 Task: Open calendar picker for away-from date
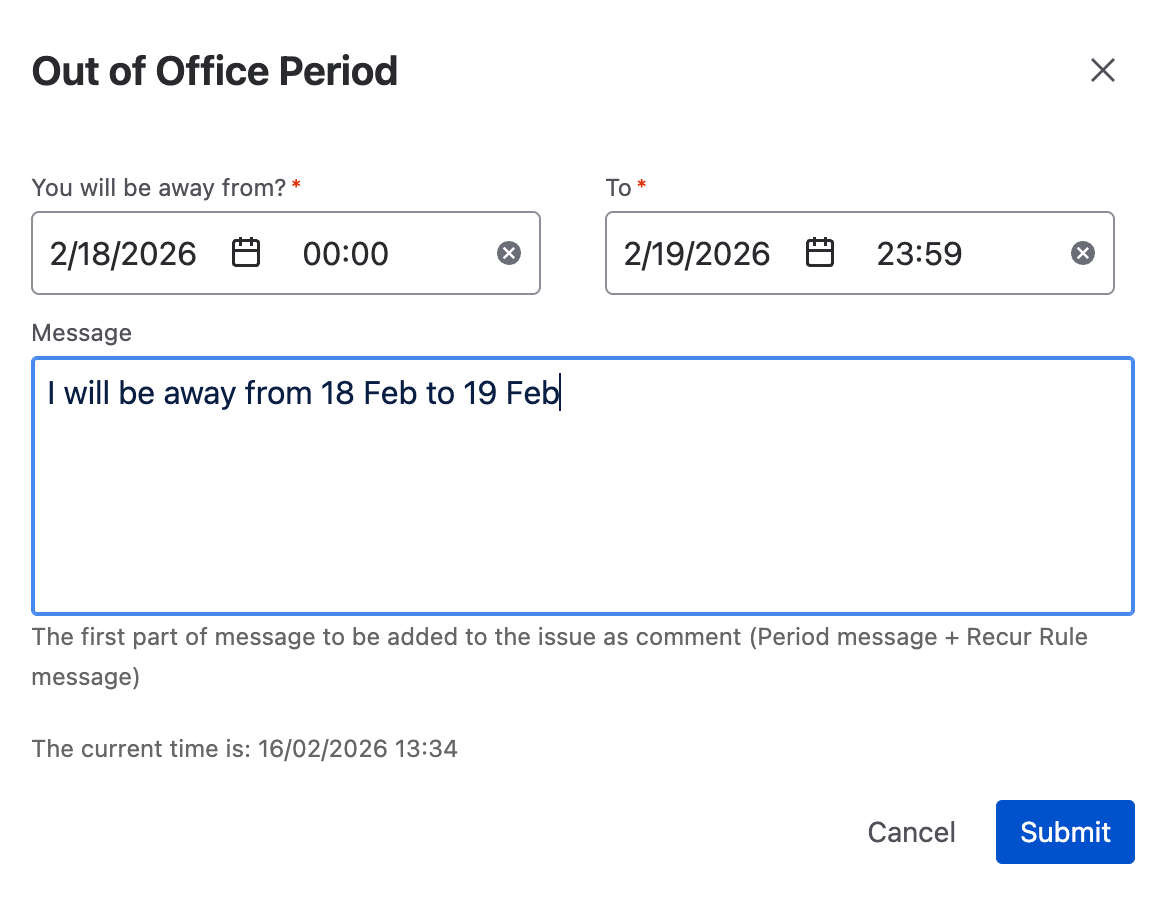(246, 253)
